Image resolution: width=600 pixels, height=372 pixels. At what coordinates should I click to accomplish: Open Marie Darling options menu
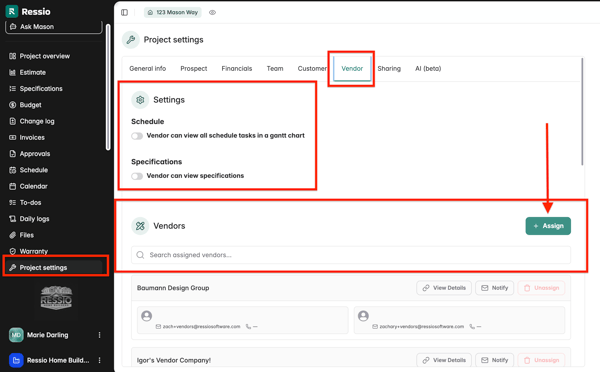99,335
